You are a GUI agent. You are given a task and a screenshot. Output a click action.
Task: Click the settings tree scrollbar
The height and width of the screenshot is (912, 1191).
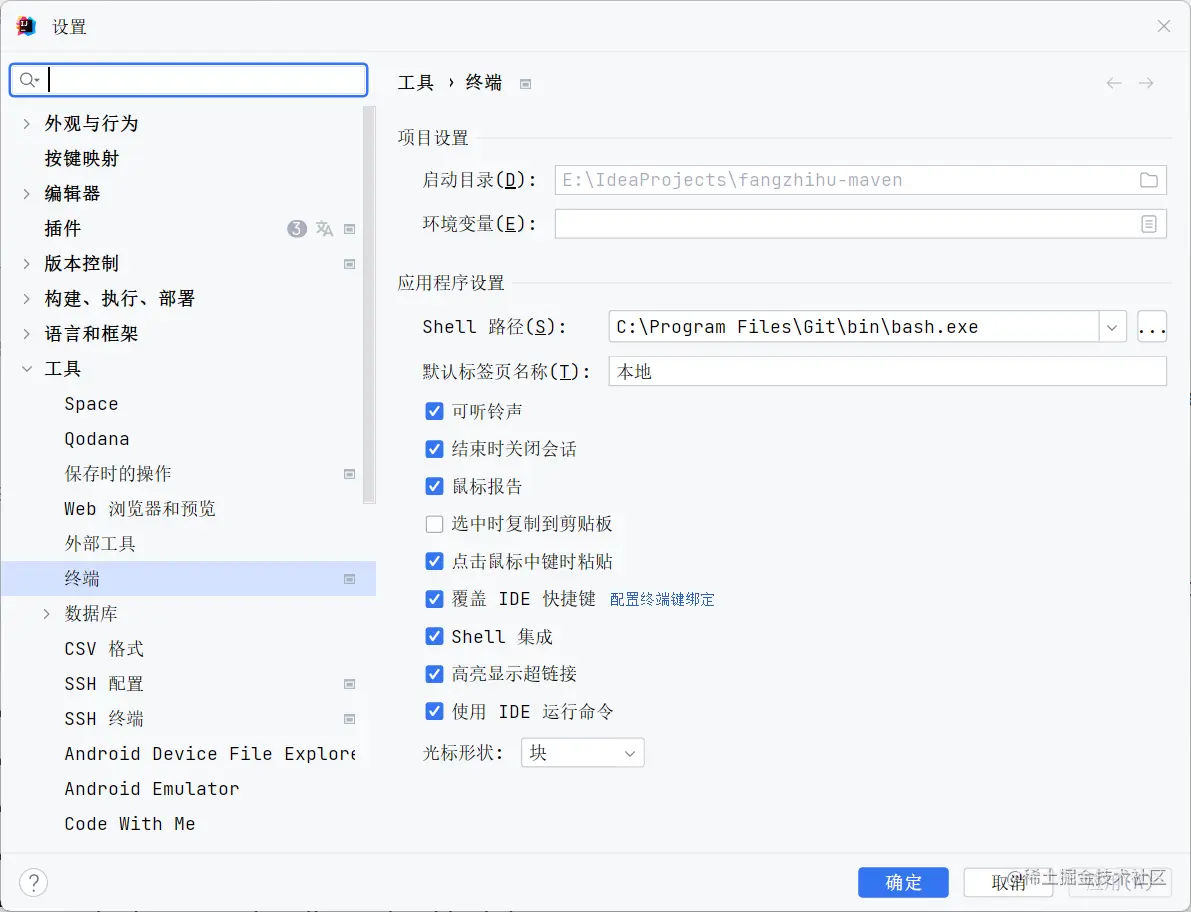click(x=370, y=305)
